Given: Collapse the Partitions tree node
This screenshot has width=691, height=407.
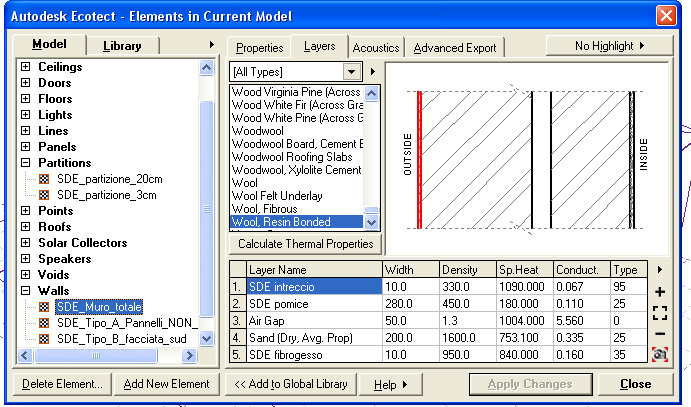Looking at the screenshot, I should (26, 163).
